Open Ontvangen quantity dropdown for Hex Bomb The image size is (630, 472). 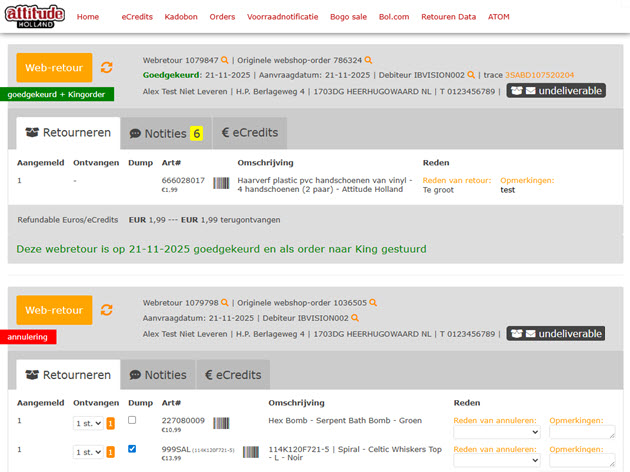(87, 424)
